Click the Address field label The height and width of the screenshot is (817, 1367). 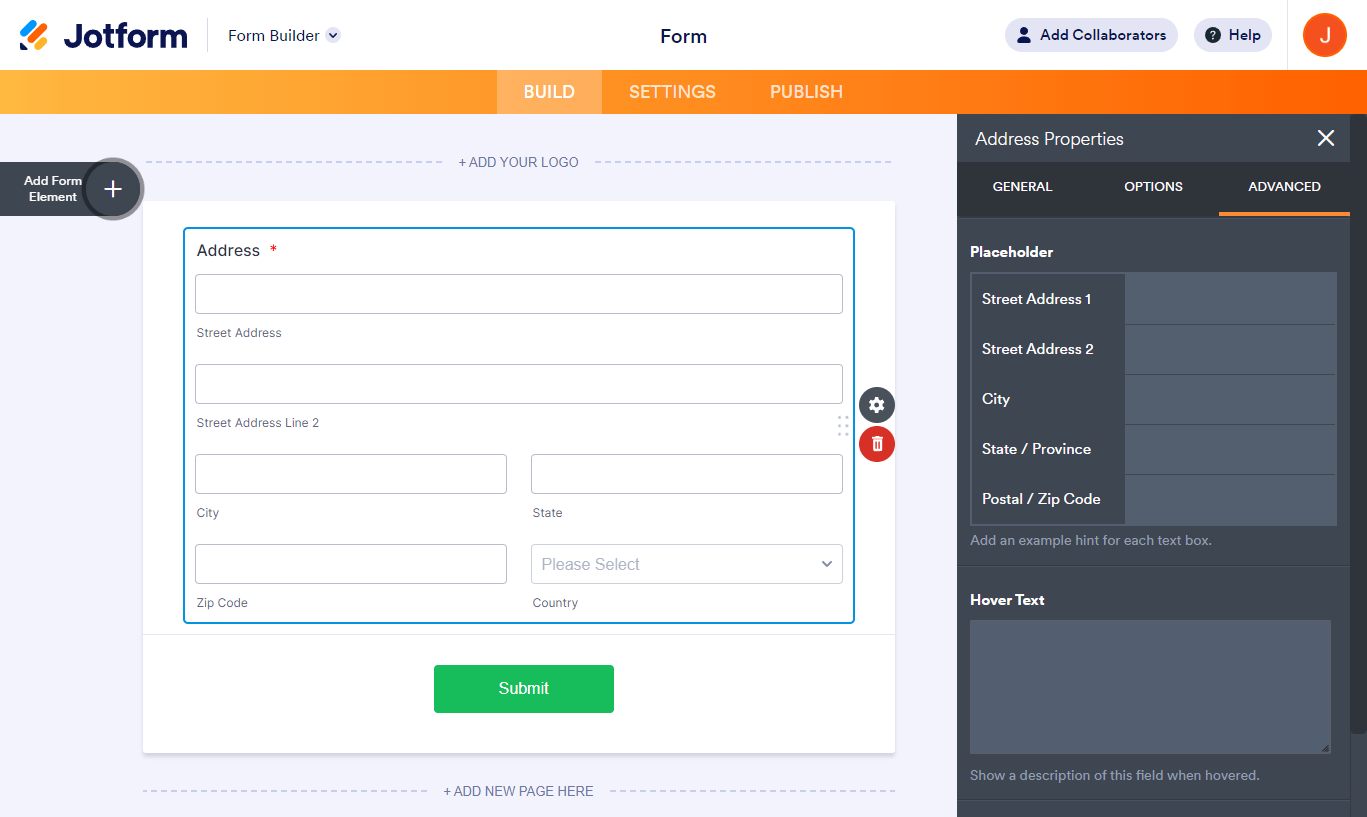[228, 251]
